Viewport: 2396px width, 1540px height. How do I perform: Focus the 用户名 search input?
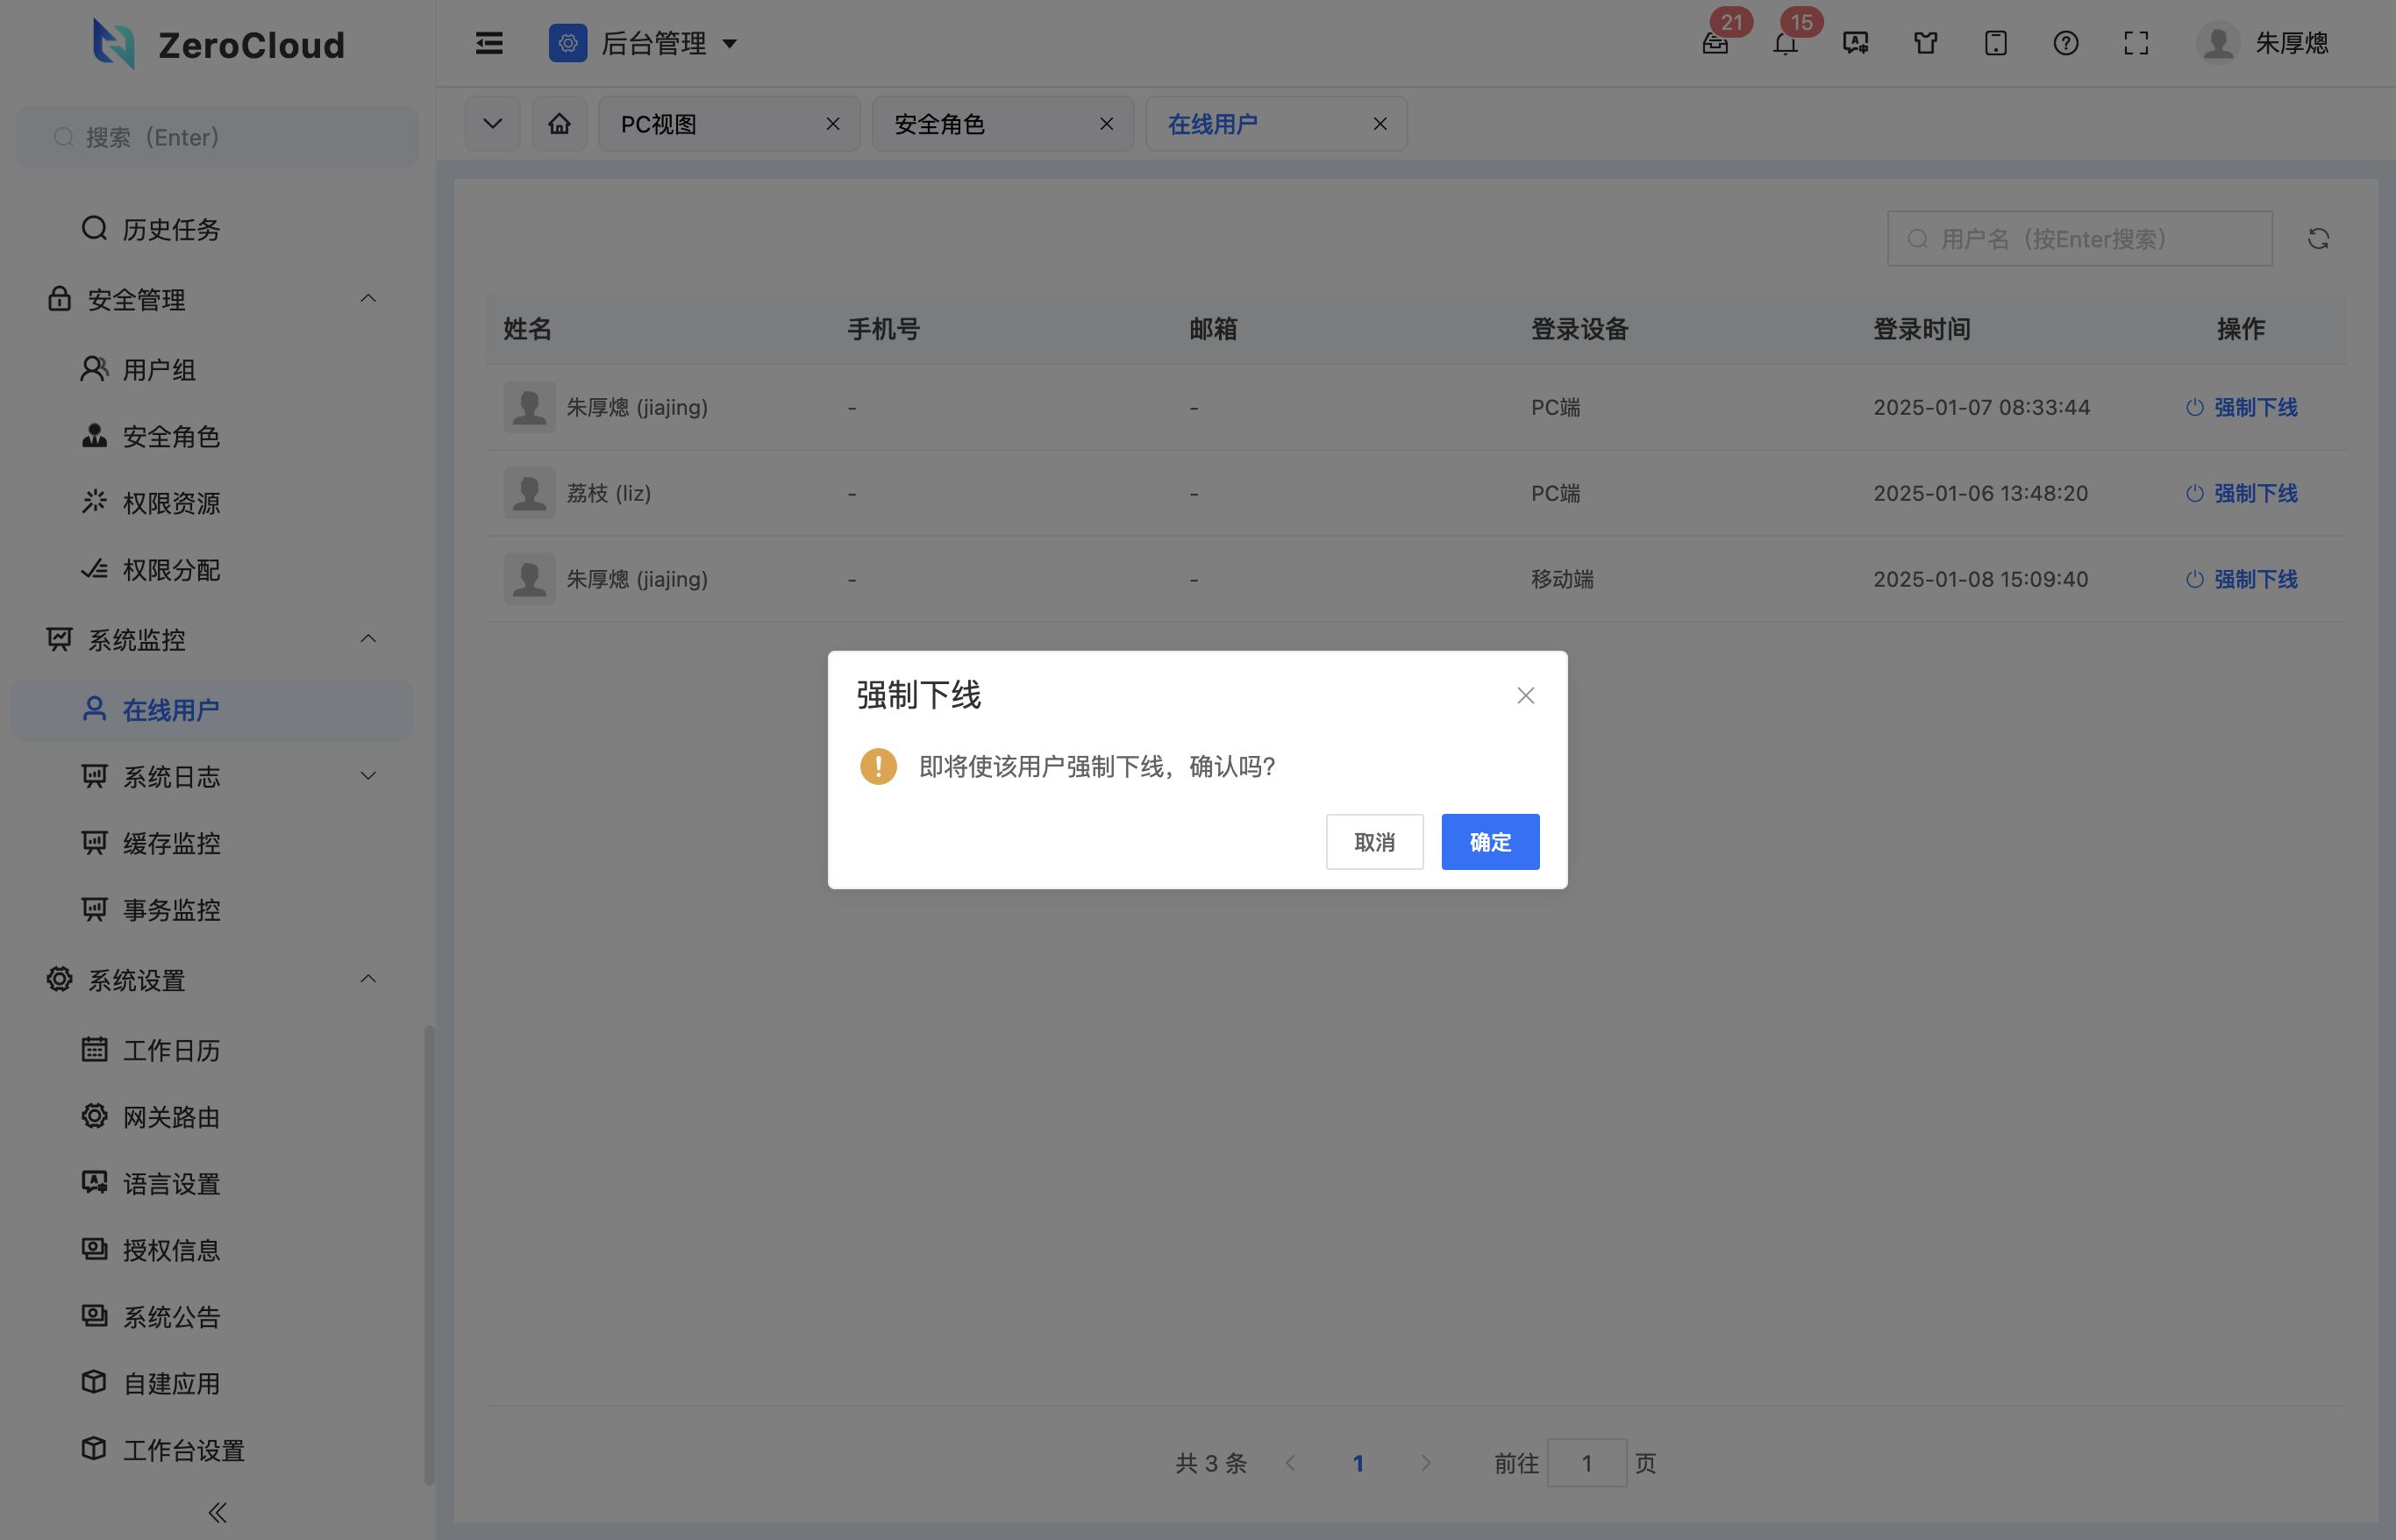coord(2079,239)
